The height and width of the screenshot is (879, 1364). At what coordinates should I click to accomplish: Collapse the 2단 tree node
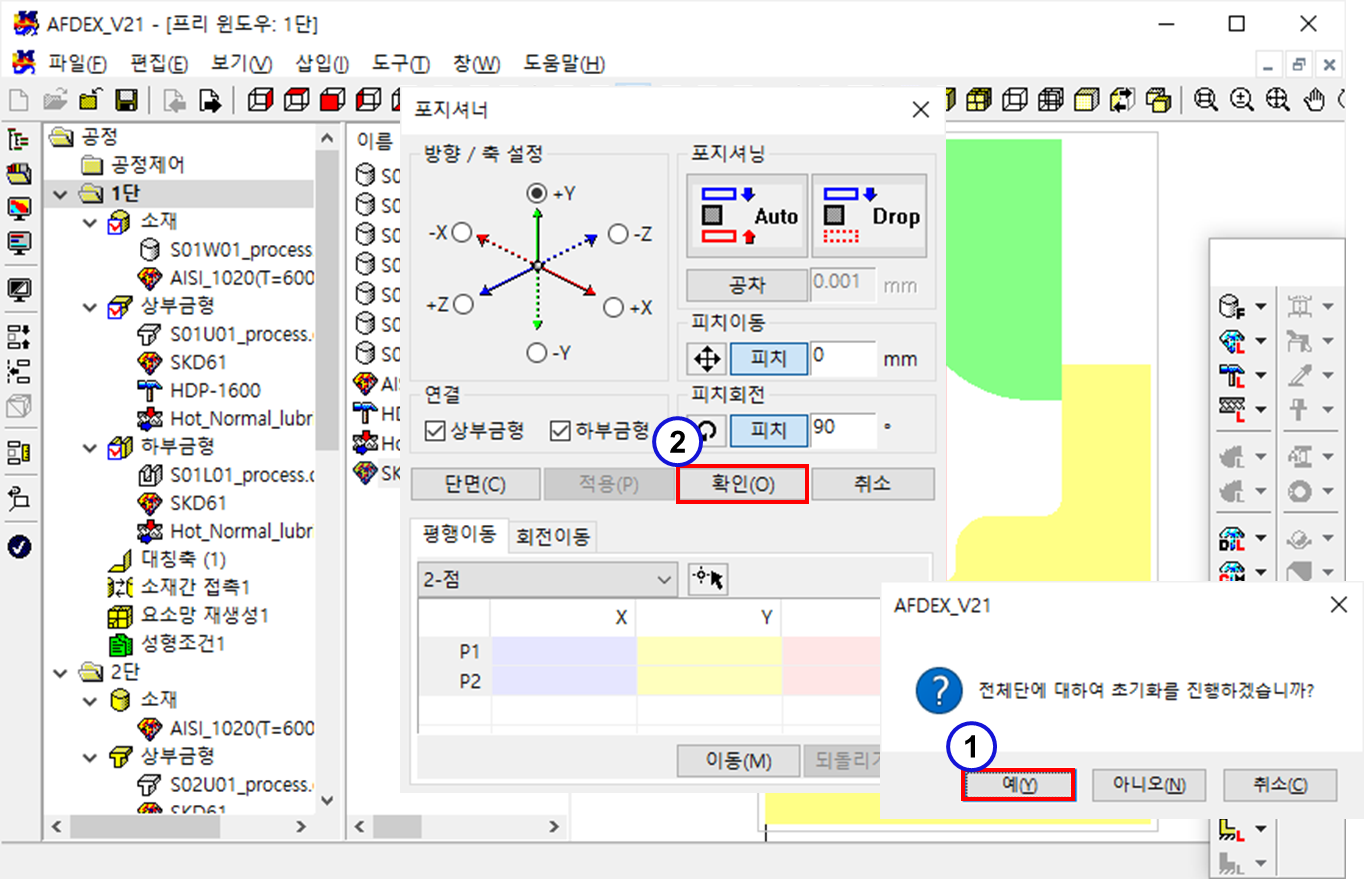coord(61,671)
